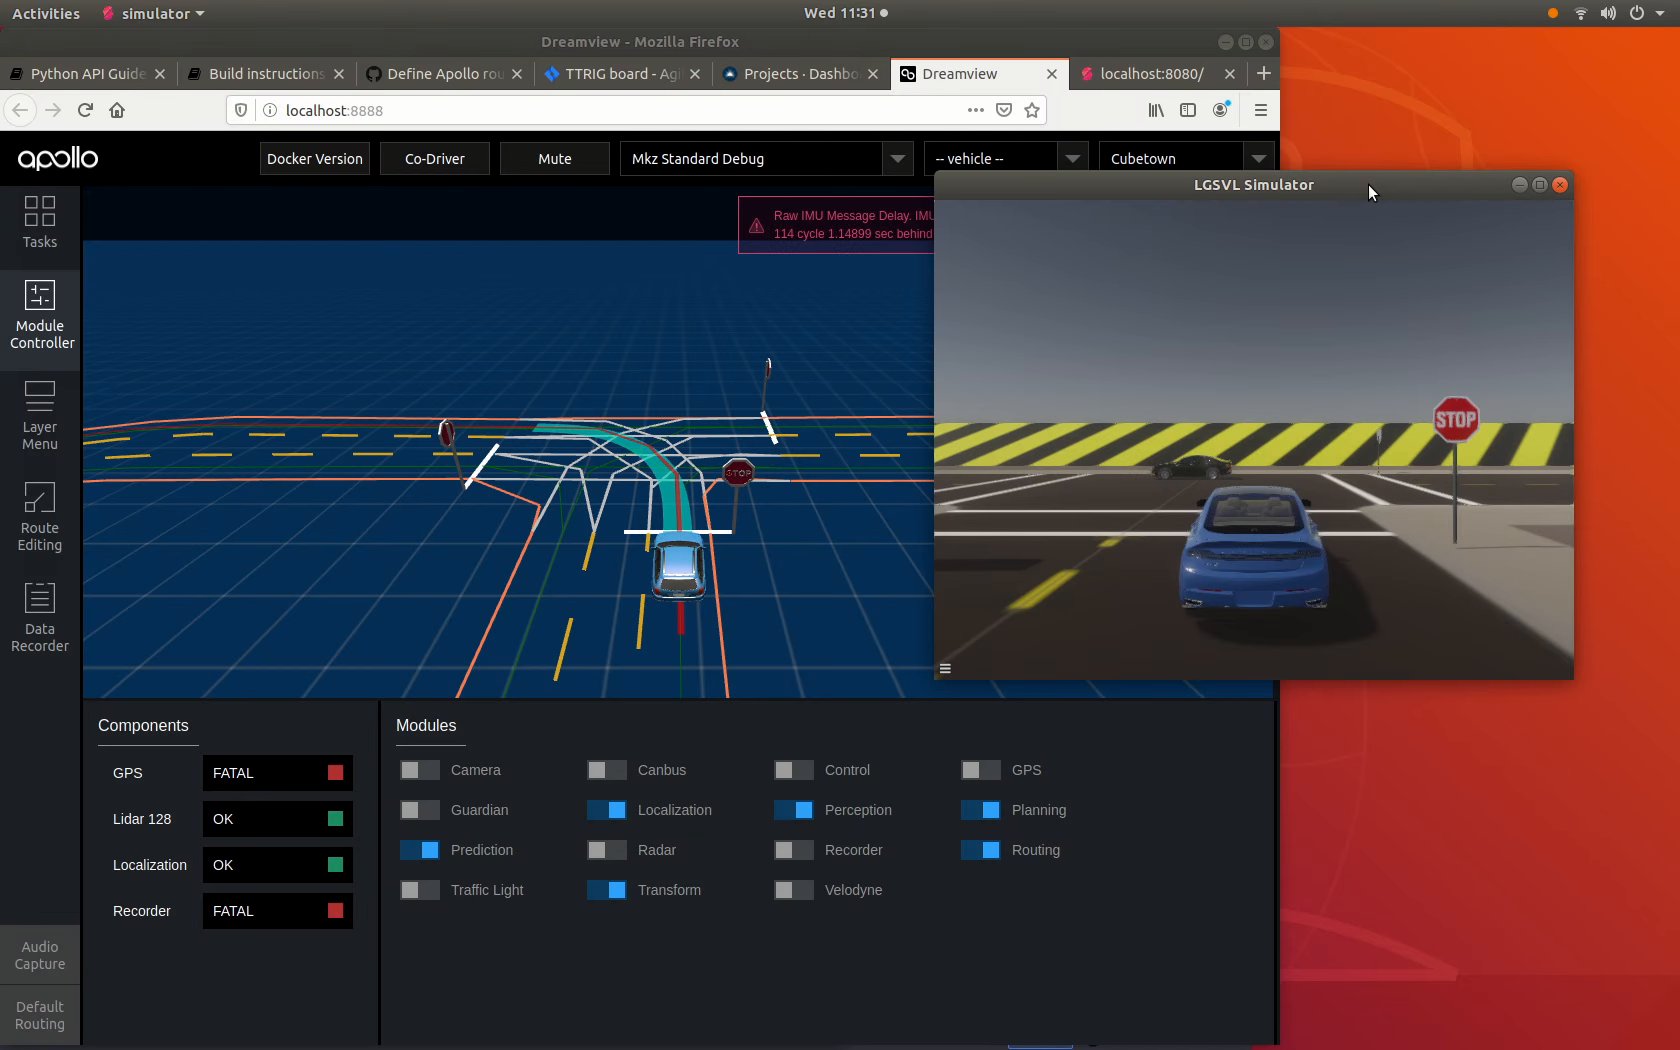The width and height of the screenshot is (1680, 1050).
Task: Bookmark this page with the star icon
Action: [1032, 110]
